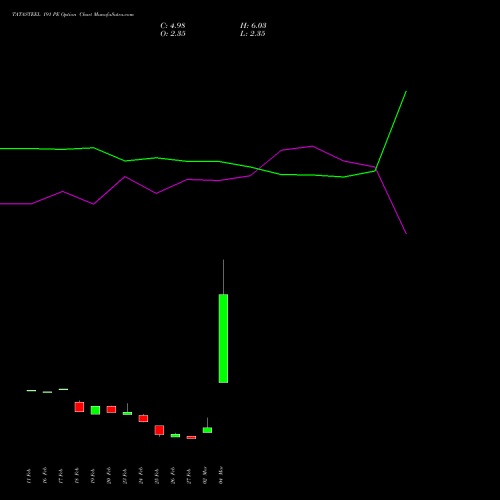The width and height of the screenshot is (500, 500).
Task: Select the red candlestick for 25 Feb
Action: point(159,430)
